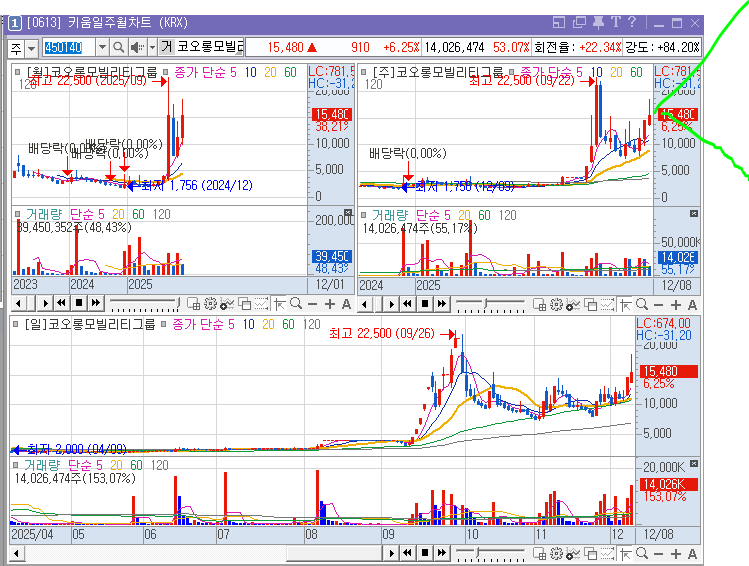749x566 pixels.
Task: Click left scroll arrow under monthly chart
Action: click(18, 303)
